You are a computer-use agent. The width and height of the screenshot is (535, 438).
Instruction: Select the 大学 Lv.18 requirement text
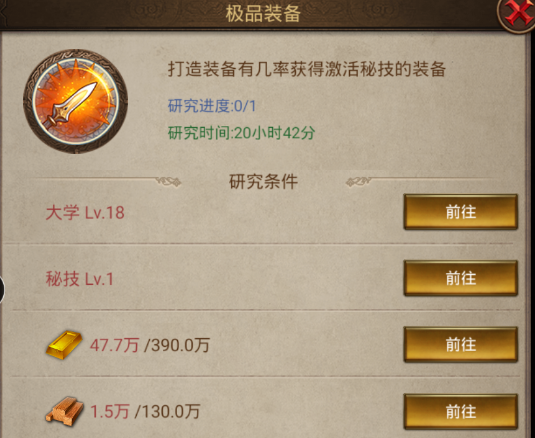click(85, 213)
